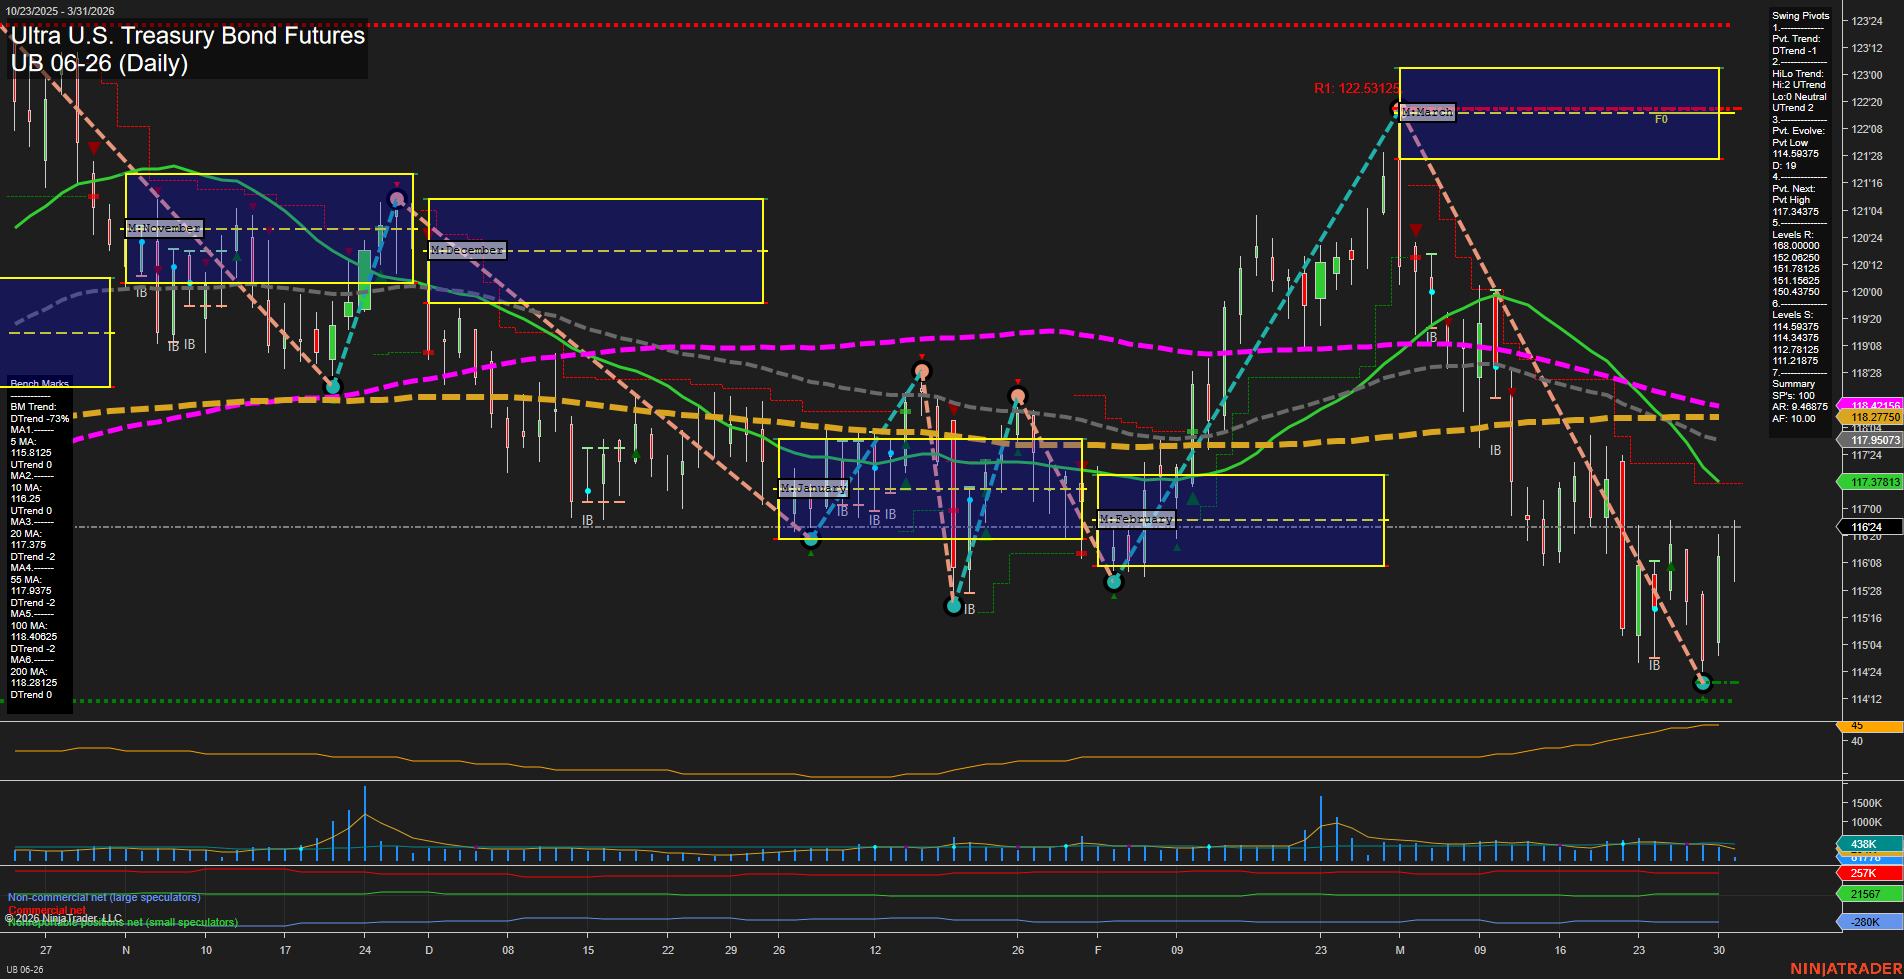Viewport: 1904px width, 979px height.
Task: Select the UB 06-26 tab
Action: pyautogui.click(x=27, y=968)
